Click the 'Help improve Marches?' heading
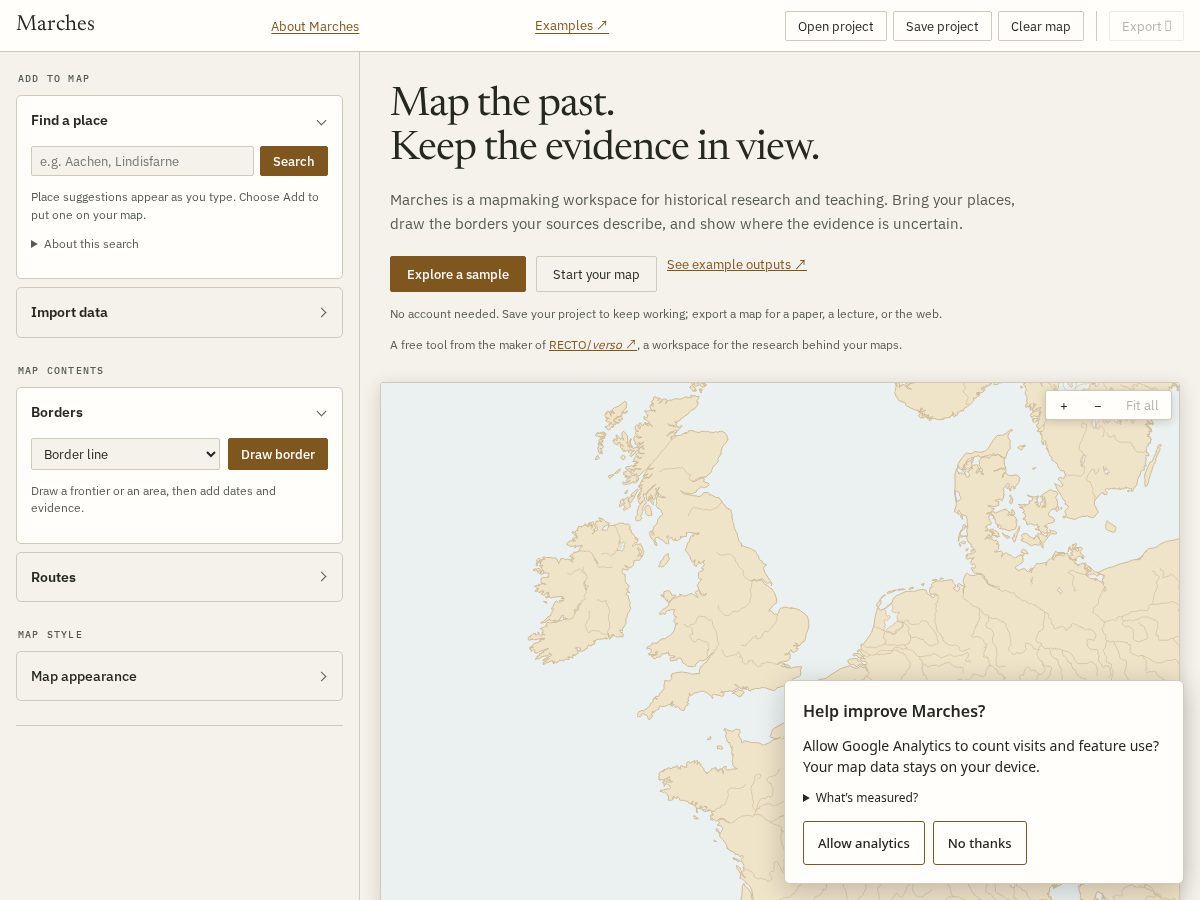The image size is (1200, 900). click(894, 711)
